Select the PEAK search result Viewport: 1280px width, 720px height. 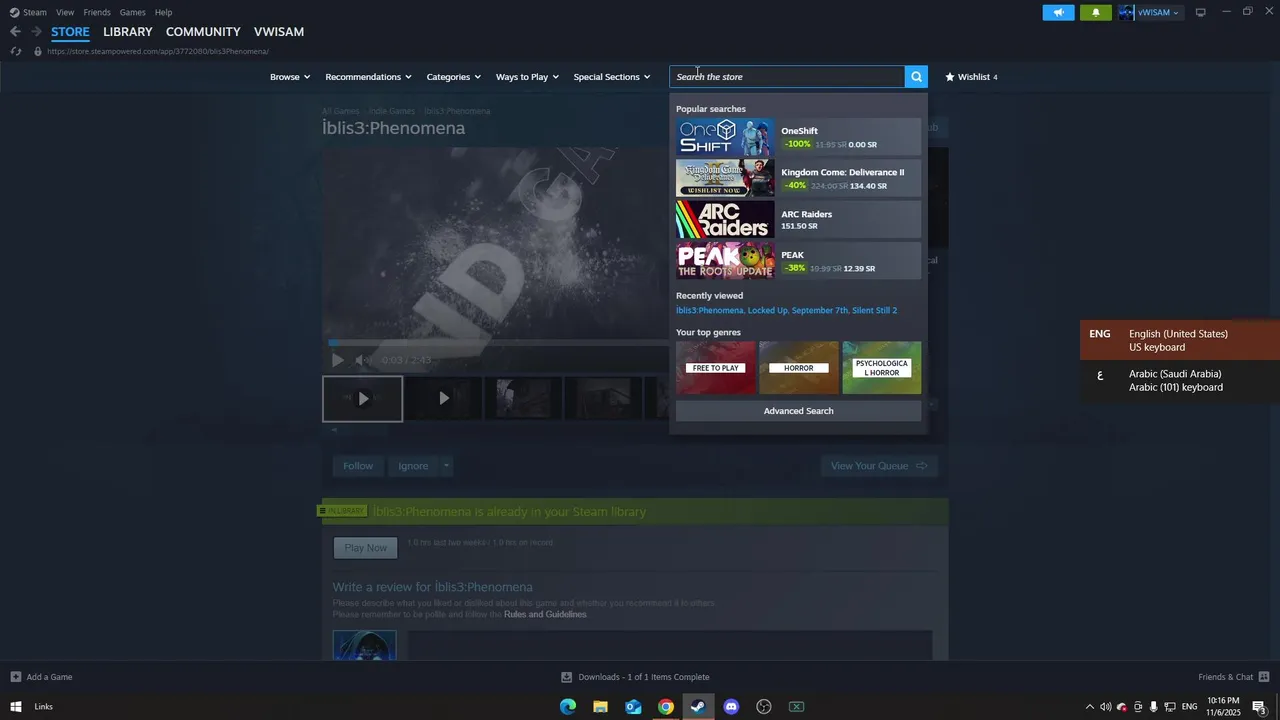[798, 260]
